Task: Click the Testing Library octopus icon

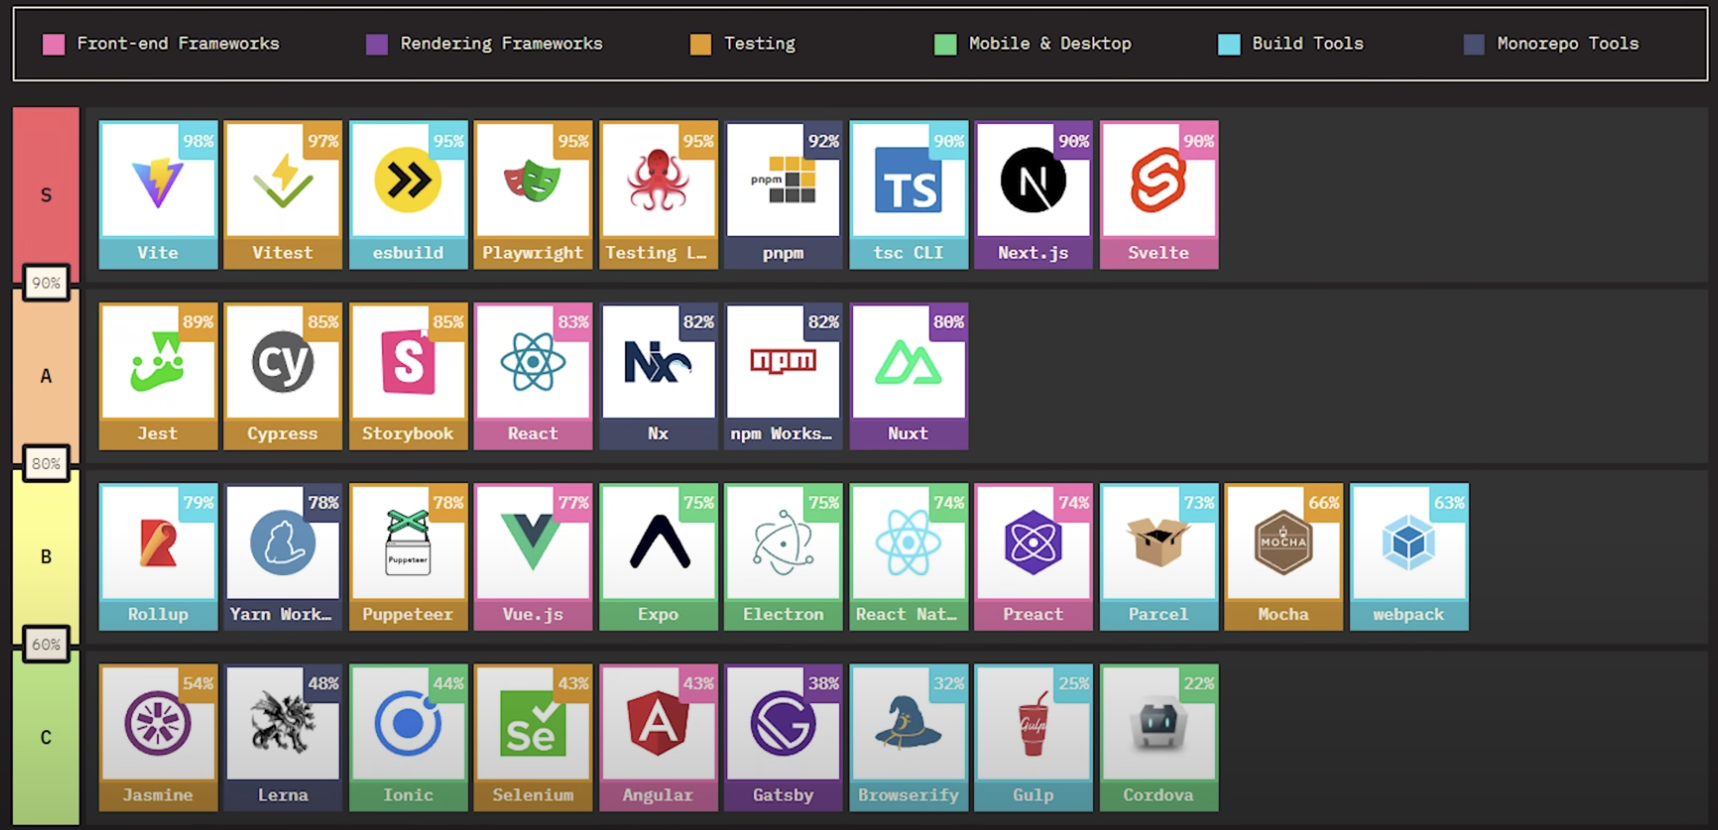Action: point(658,180)
